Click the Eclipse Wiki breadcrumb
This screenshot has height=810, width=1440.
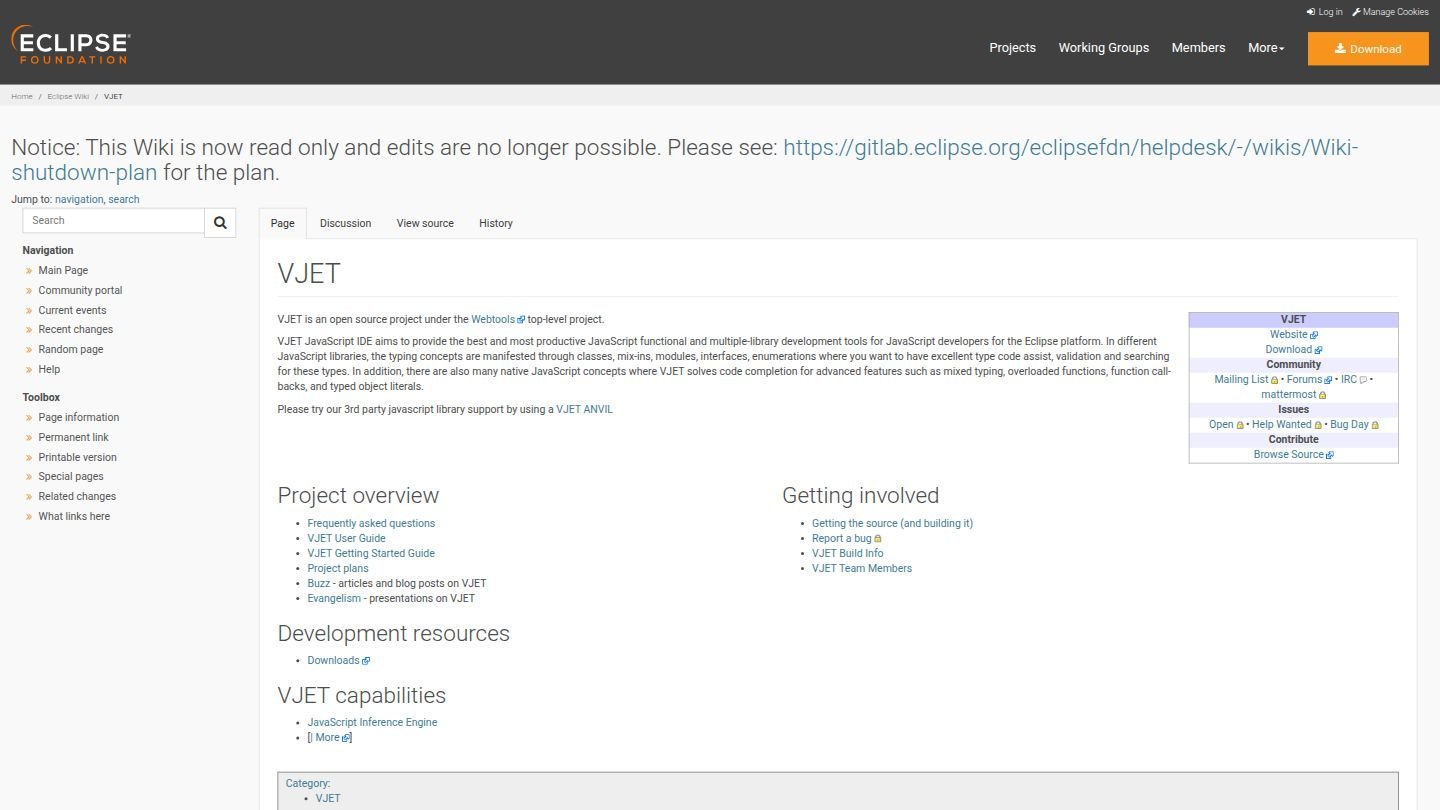(x=68, y=96)
